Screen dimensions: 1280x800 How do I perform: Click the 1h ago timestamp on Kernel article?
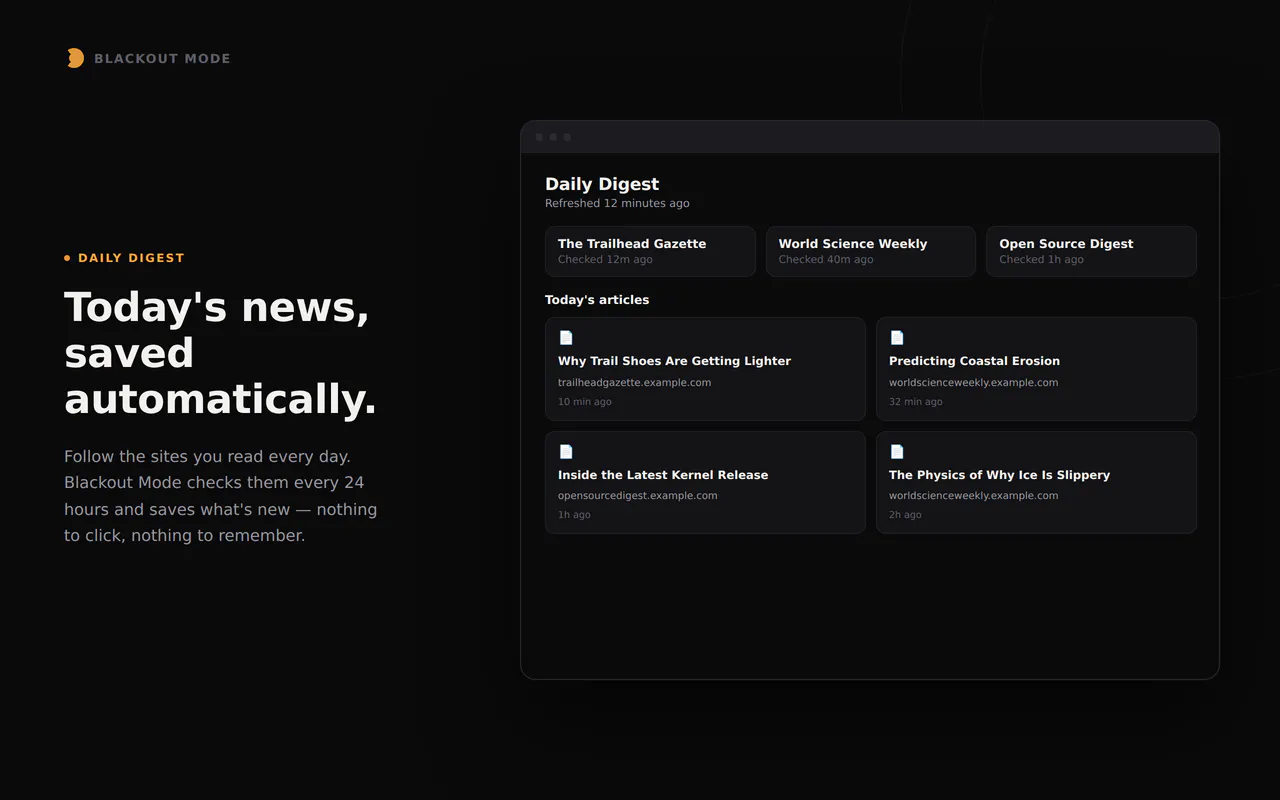click(x=574, y=515)
